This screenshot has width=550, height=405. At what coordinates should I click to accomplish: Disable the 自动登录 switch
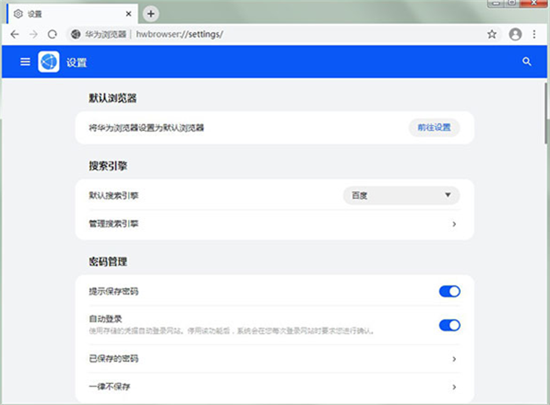(449, 325)
